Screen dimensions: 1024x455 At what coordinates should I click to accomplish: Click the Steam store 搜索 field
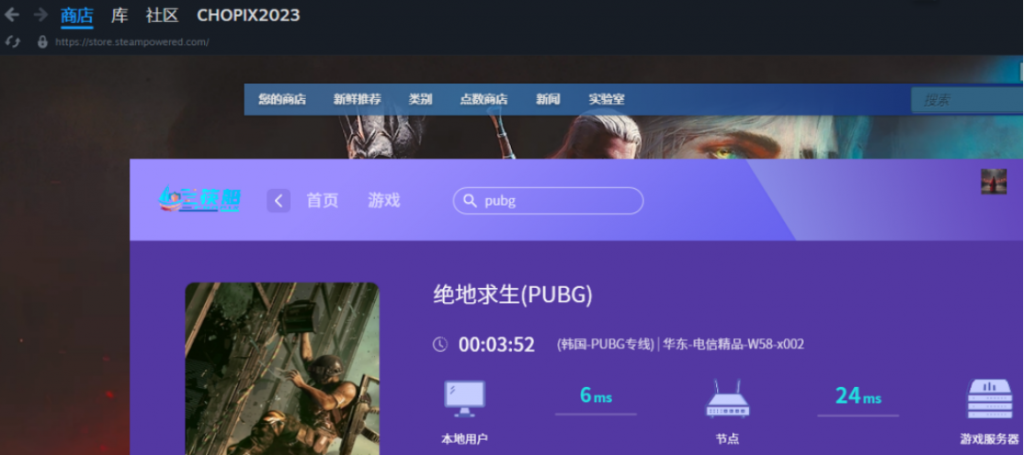[x=967, y=100]
